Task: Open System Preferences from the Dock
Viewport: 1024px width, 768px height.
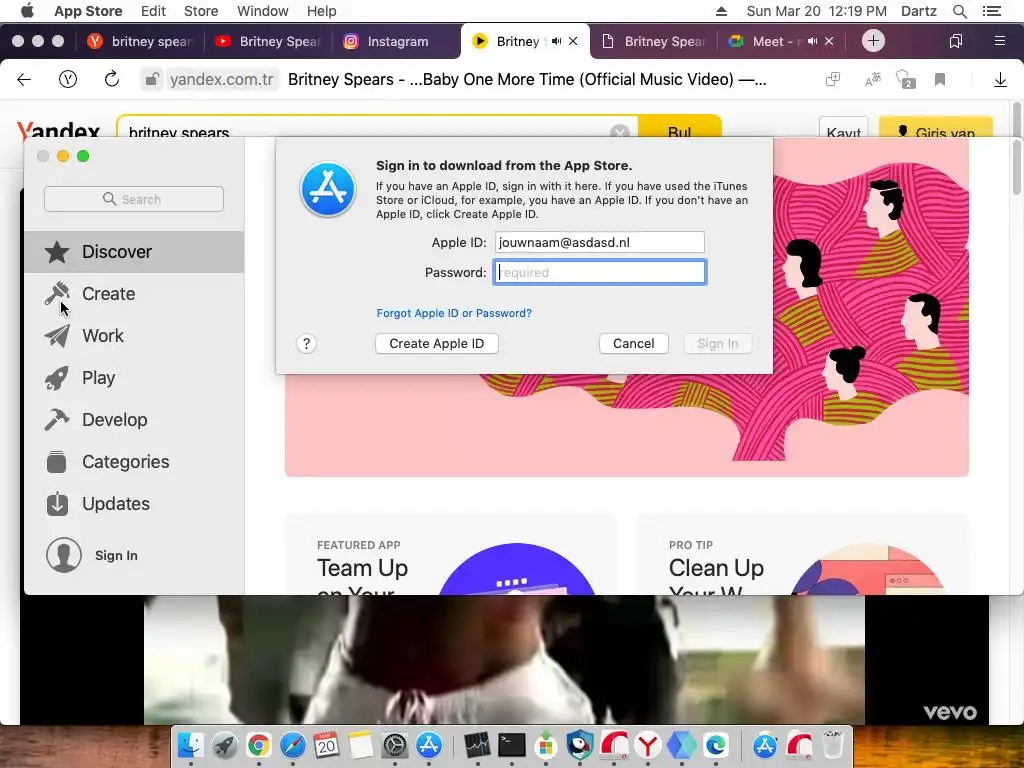Action: pos(394,745)
